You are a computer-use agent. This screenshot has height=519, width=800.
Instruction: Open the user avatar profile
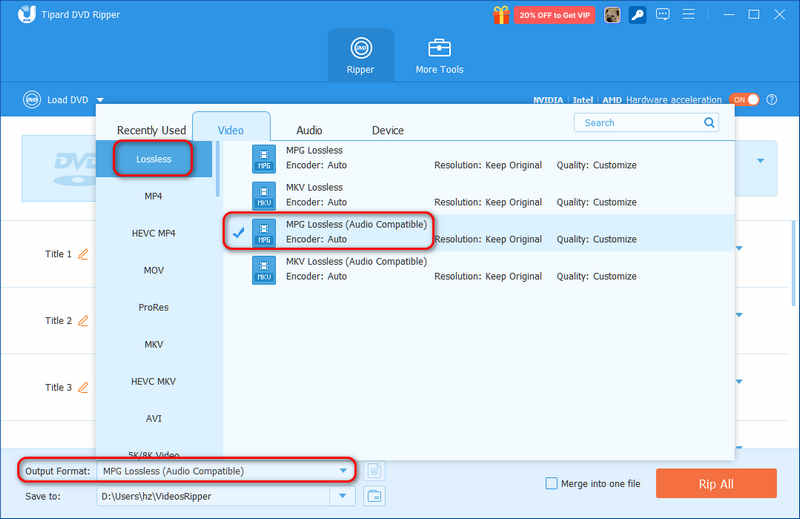click(612, 15)
